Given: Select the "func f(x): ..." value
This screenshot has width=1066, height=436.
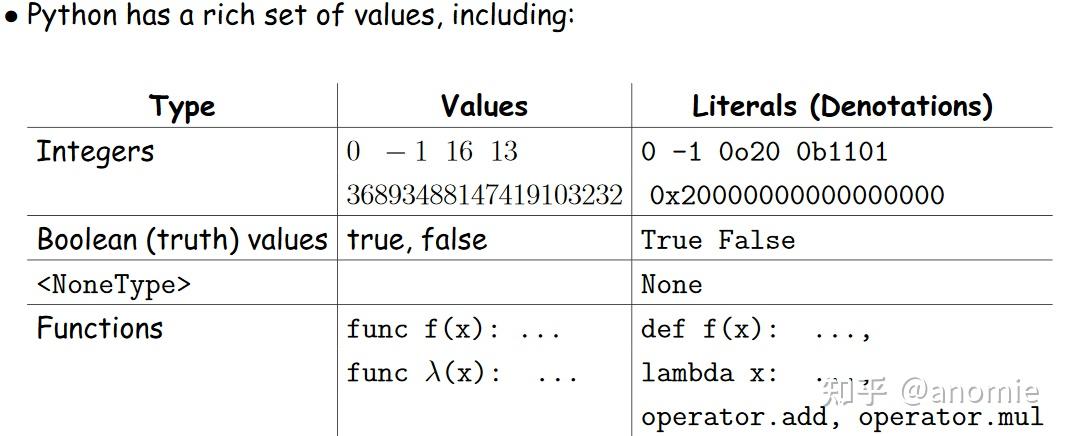Looking at the screenshot, I should [453, 329].
